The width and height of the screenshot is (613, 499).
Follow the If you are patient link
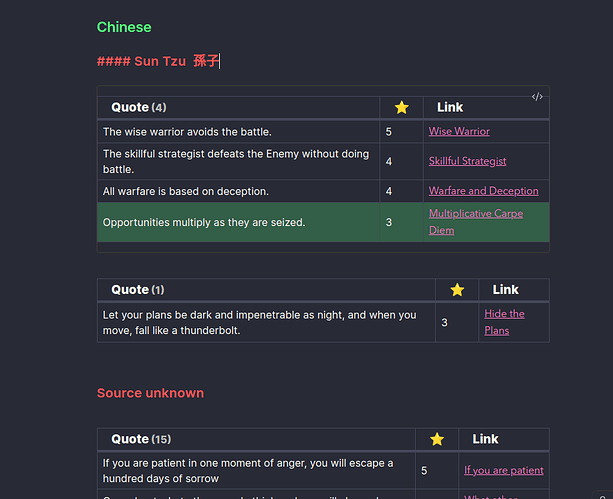click(504, 470)
